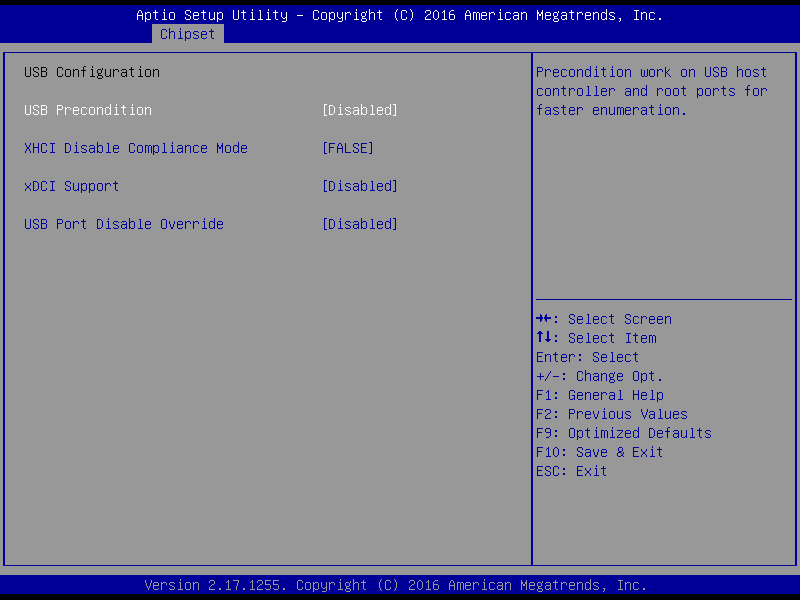Viewport: 800px width, 600px height.
Task: Restore F2 Previous Values
Action: pos(612,414)
